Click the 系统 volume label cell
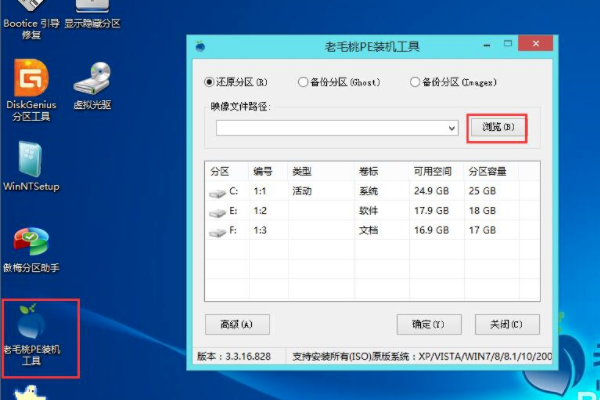Screen dimensions: 600x400 (x=368, y=191)
